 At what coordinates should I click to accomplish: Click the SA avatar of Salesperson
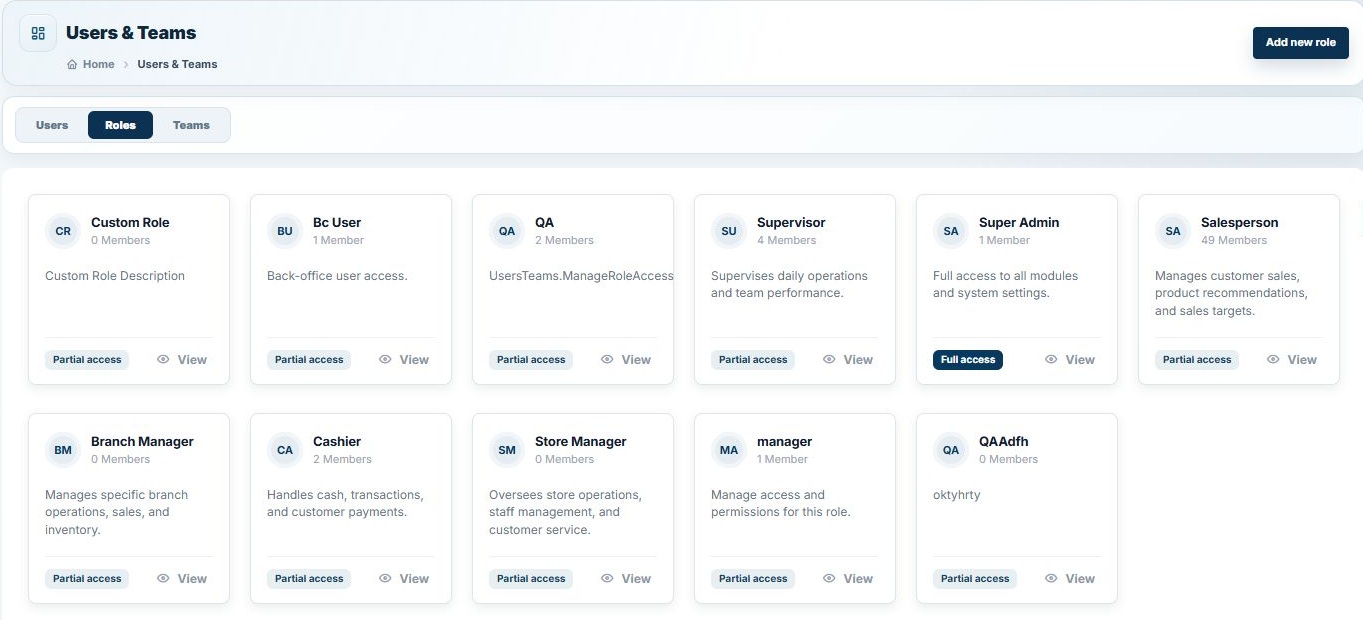pos(1173,231)
